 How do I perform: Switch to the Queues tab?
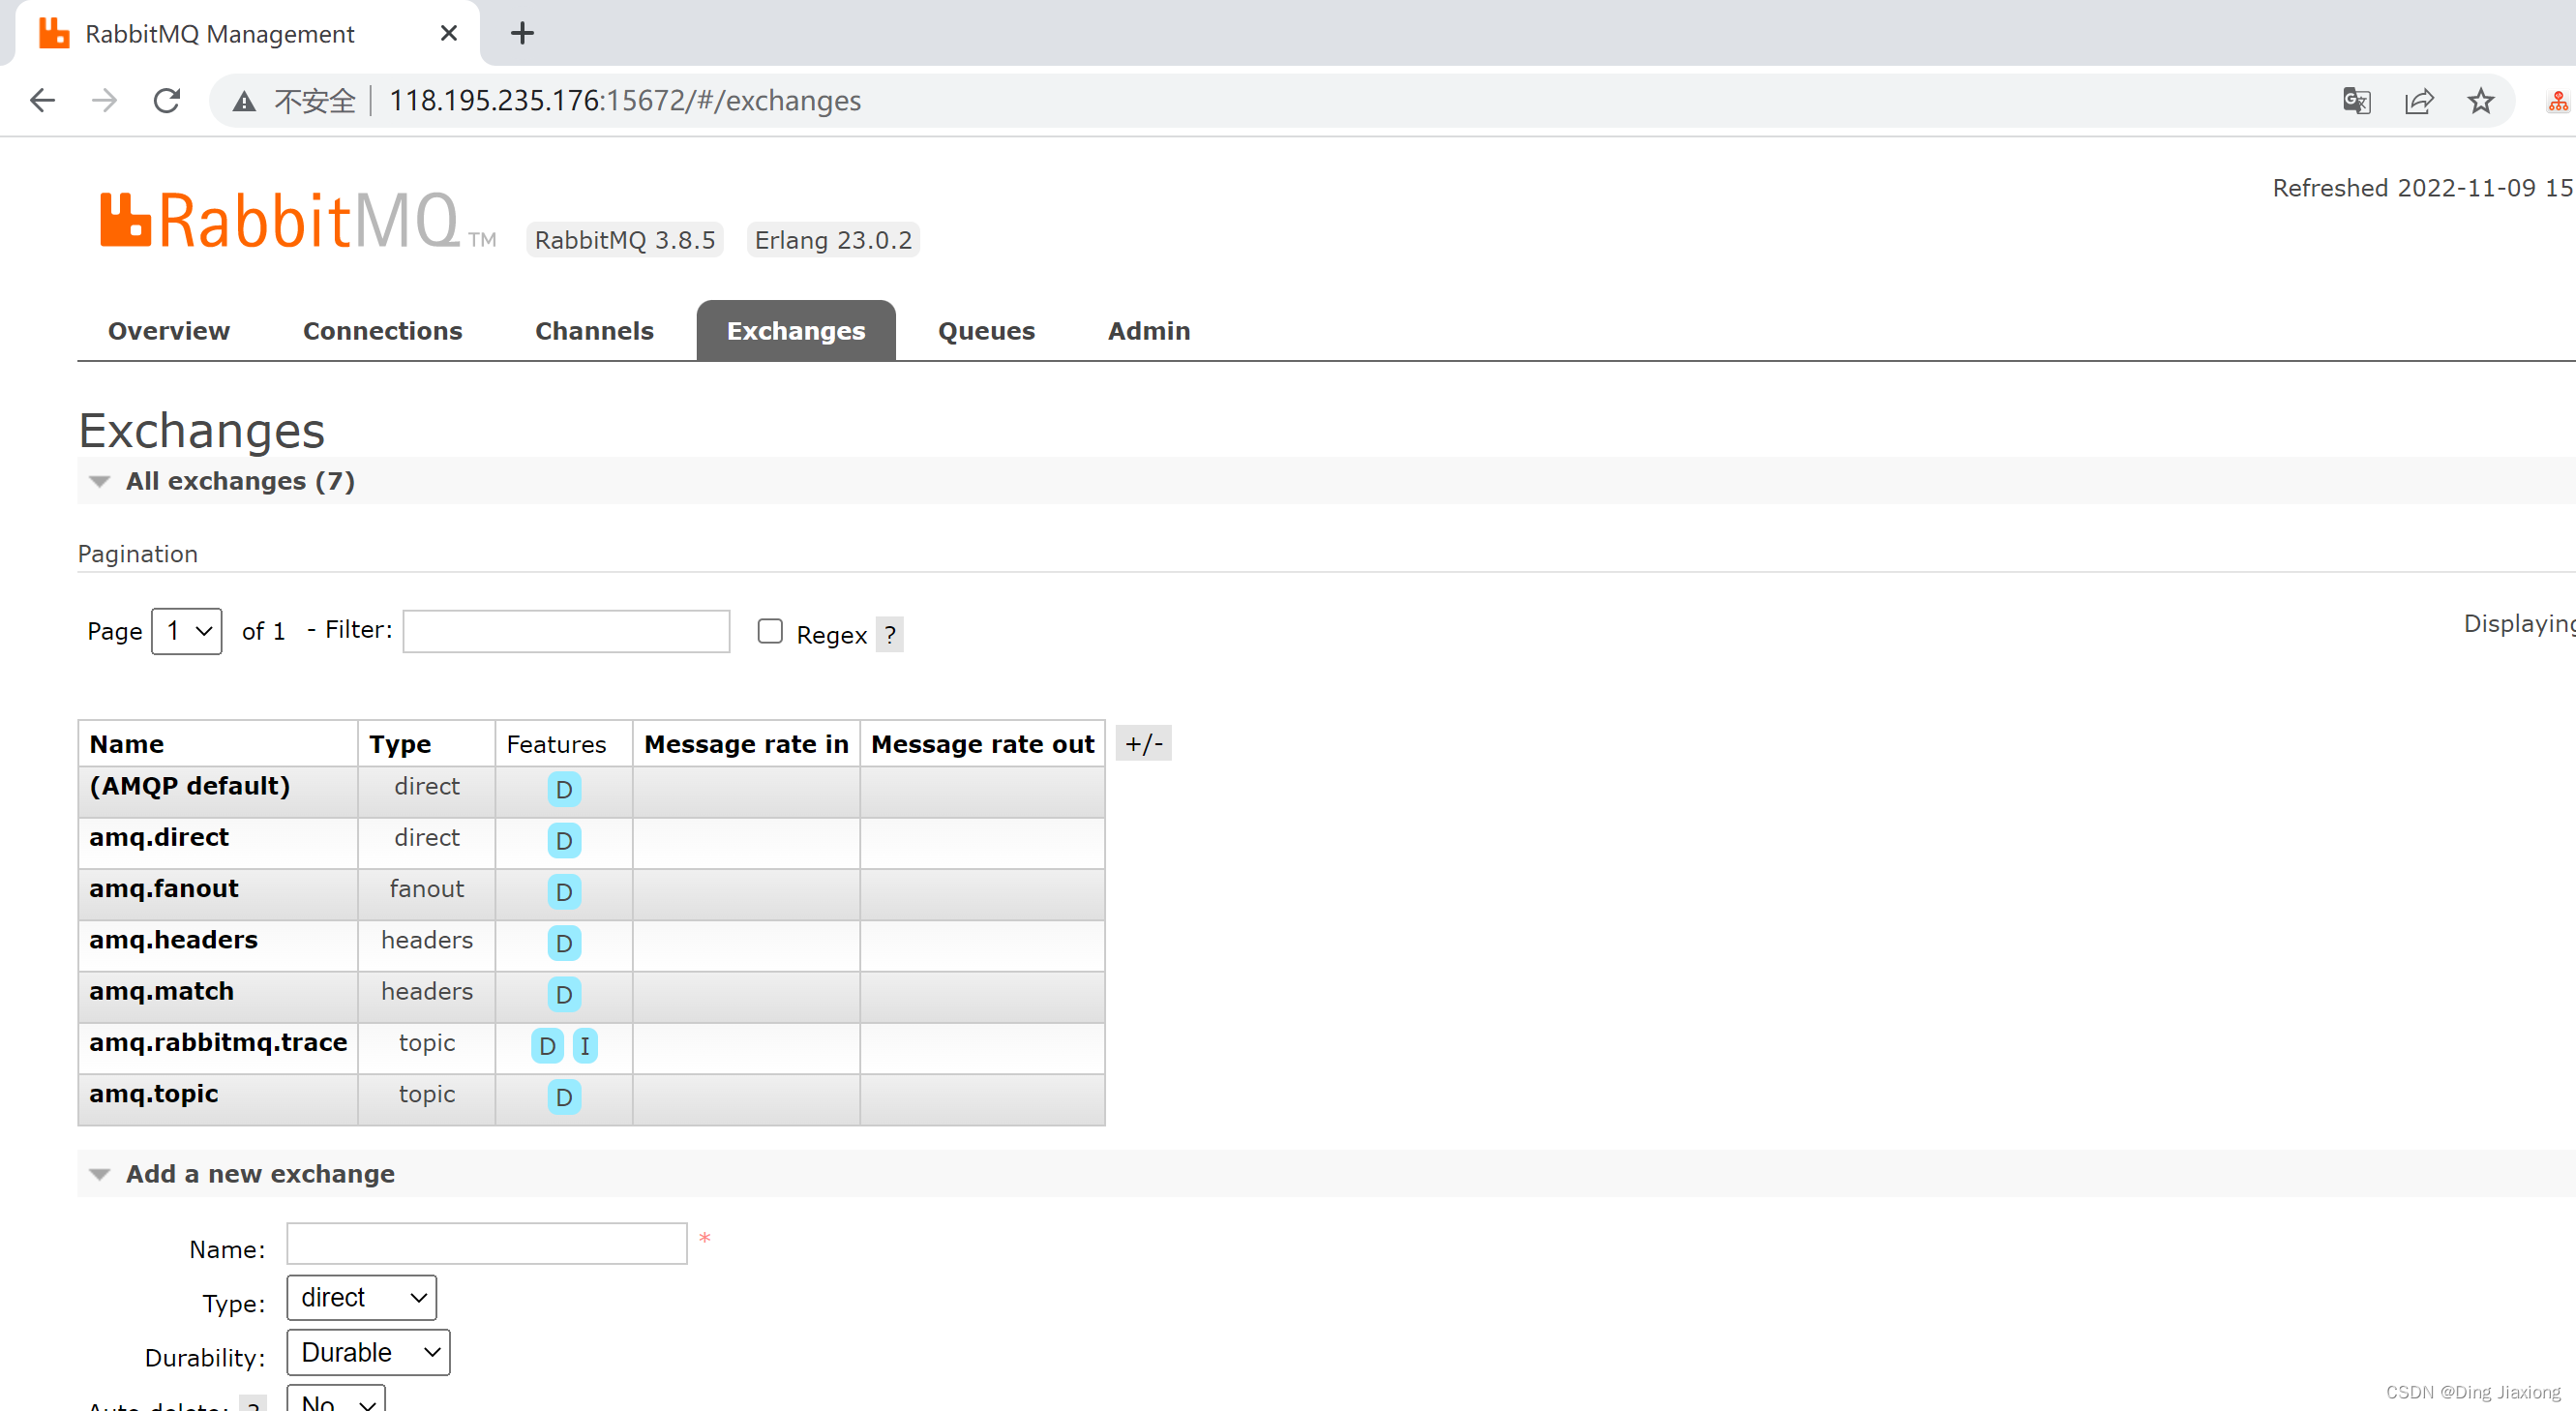(x=986, y=331)
